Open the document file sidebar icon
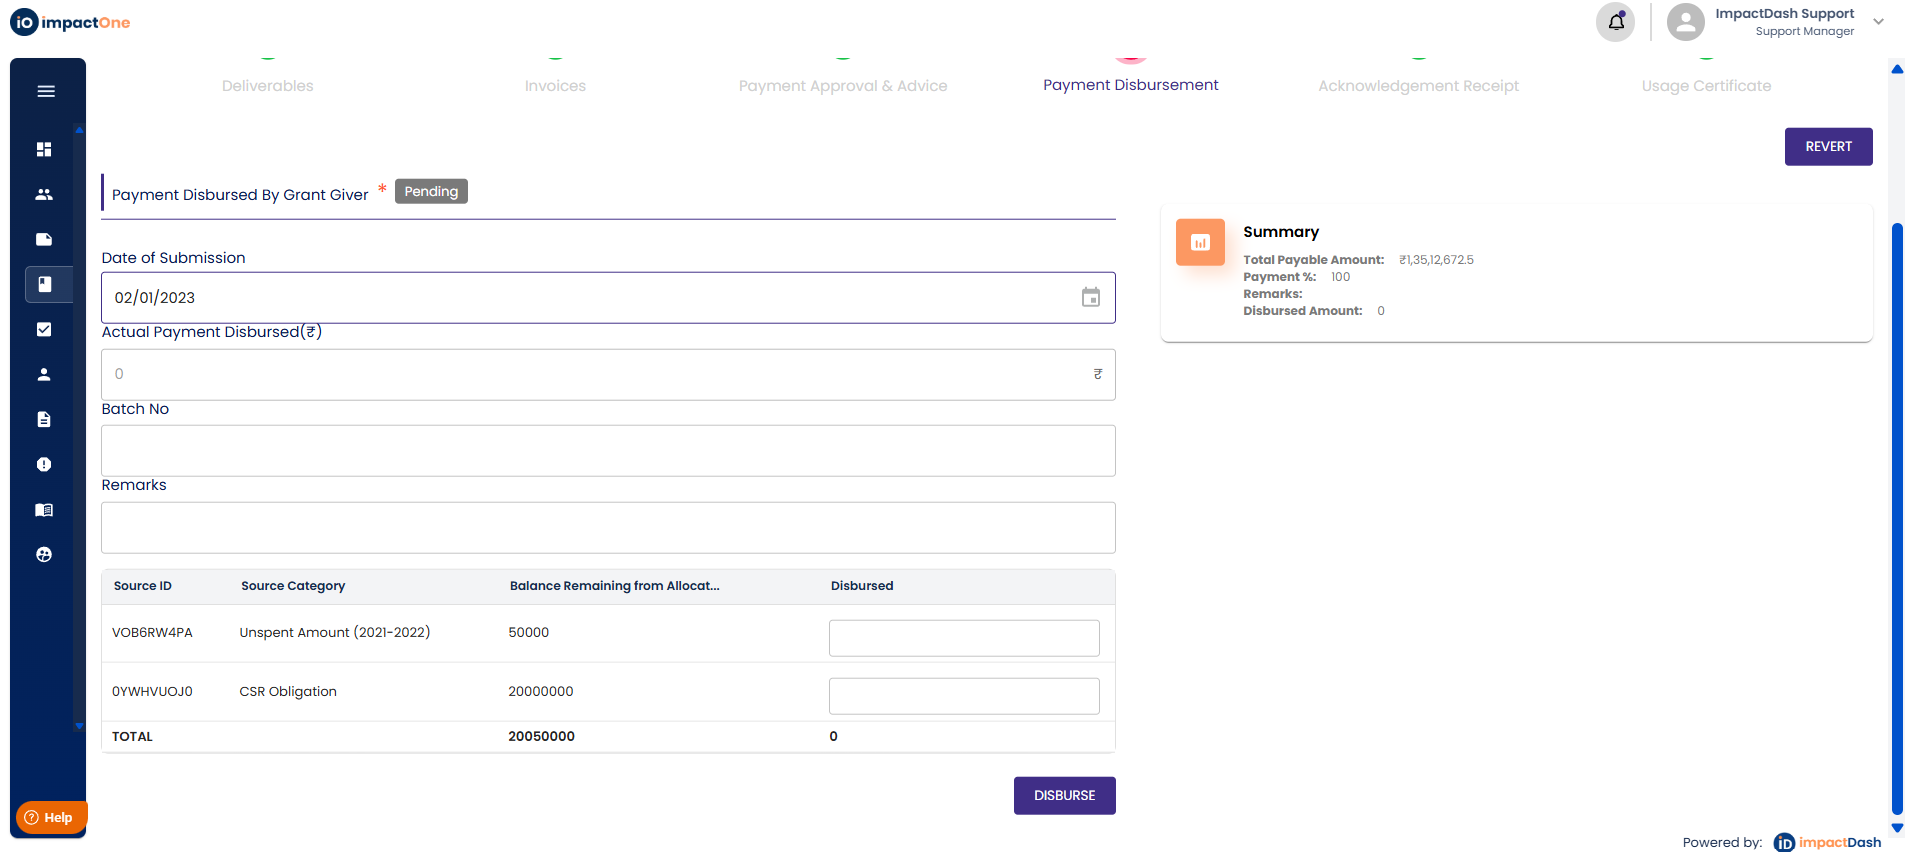This screenshot has width=1905, height=852. pos(44,419)
